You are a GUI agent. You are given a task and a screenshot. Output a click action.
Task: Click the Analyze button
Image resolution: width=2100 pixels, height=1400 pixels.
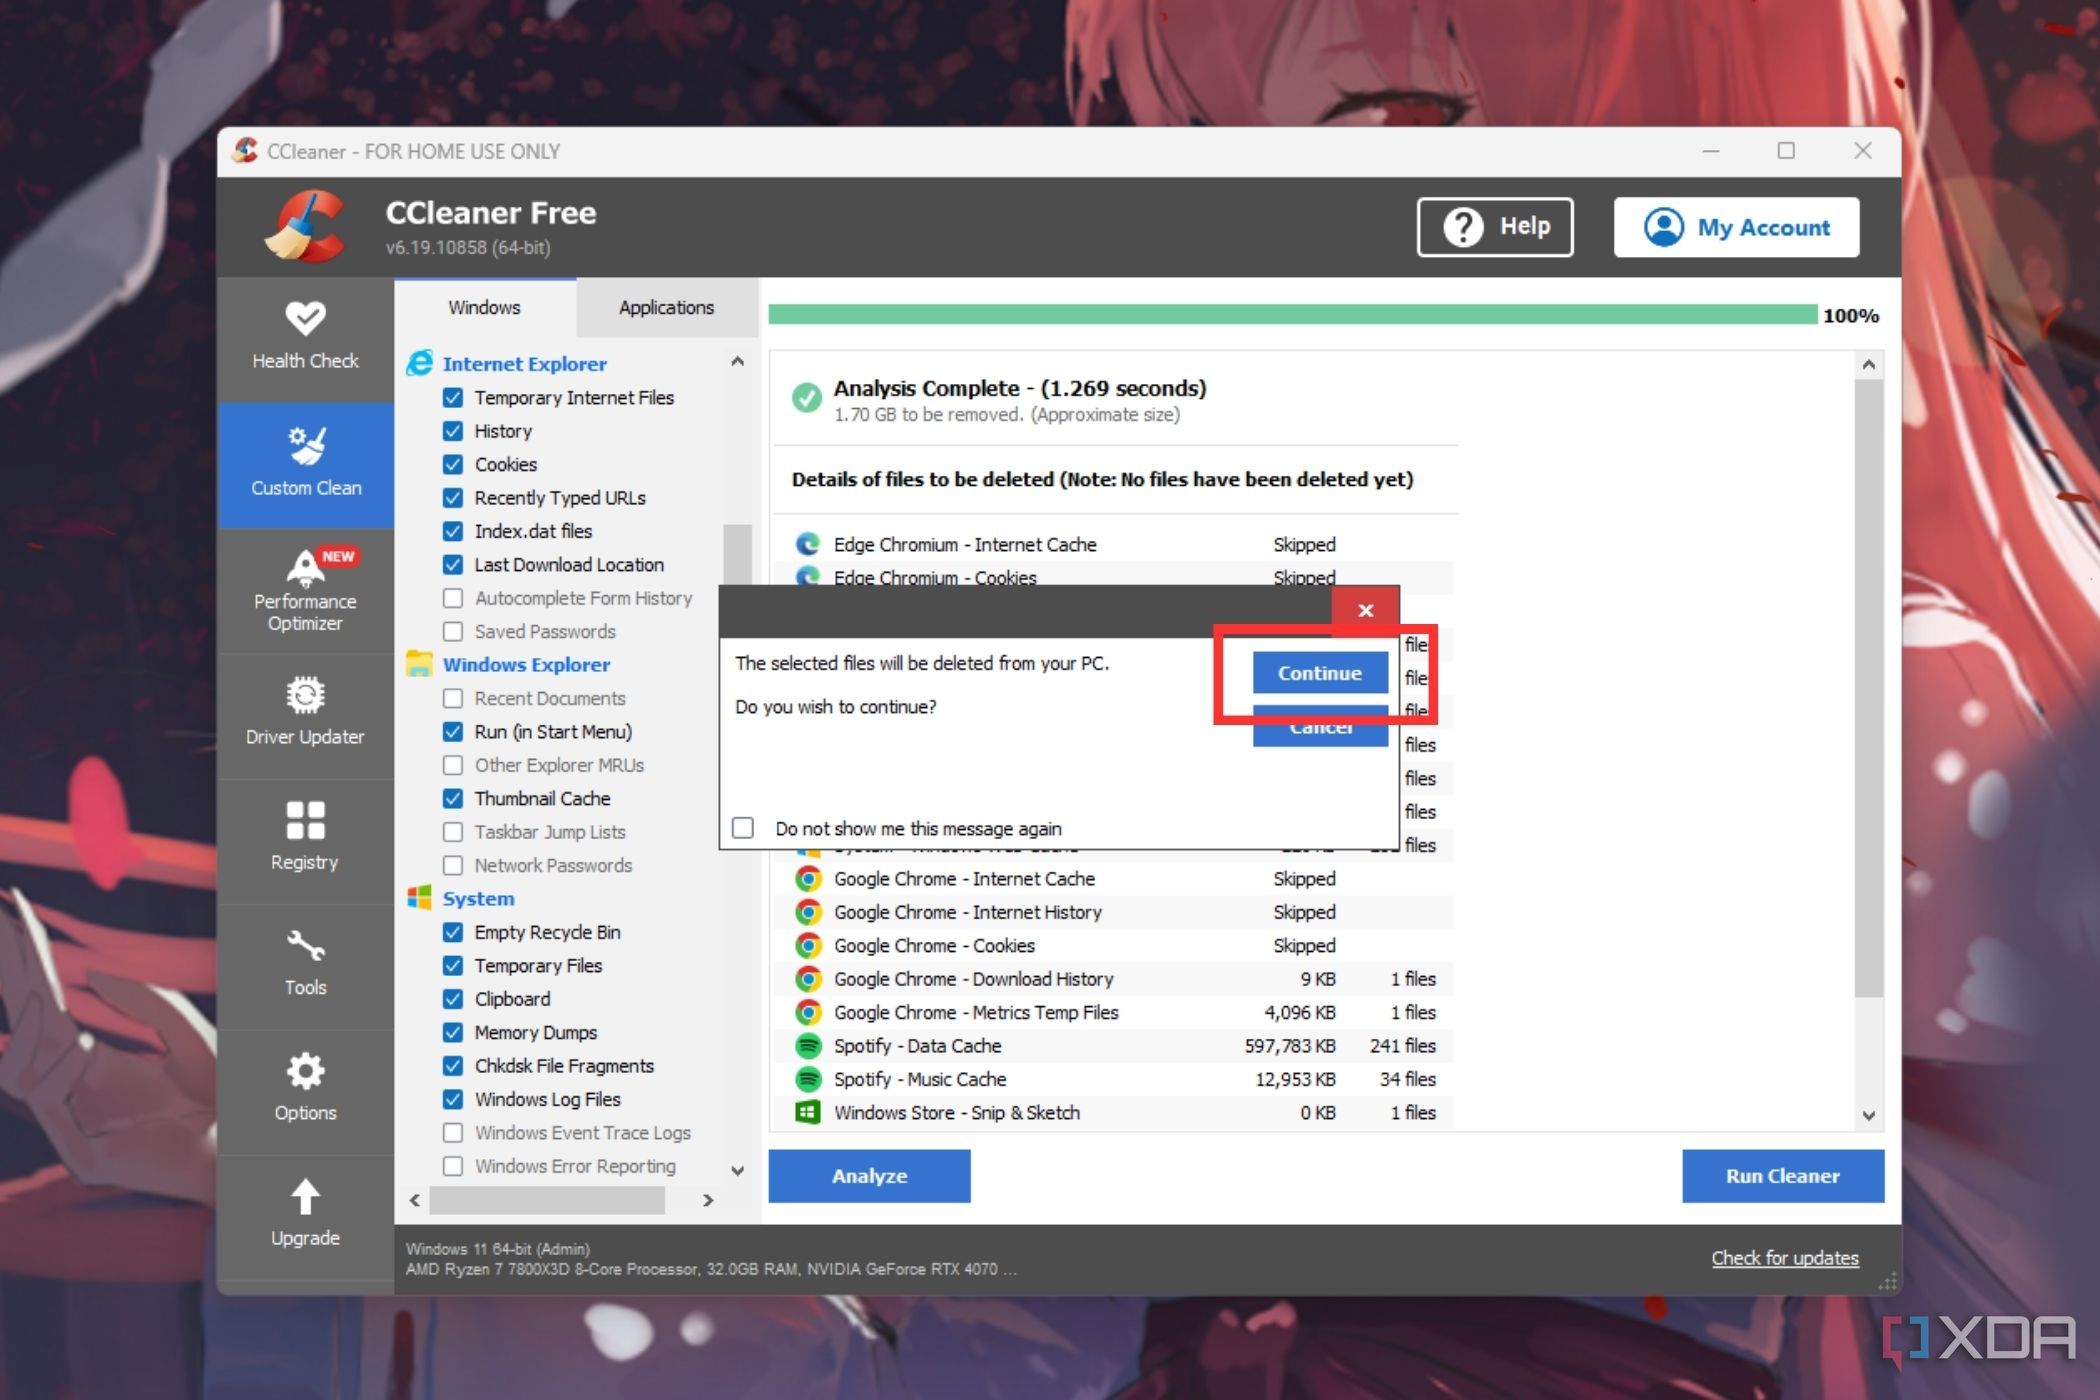pos(869,1176)
